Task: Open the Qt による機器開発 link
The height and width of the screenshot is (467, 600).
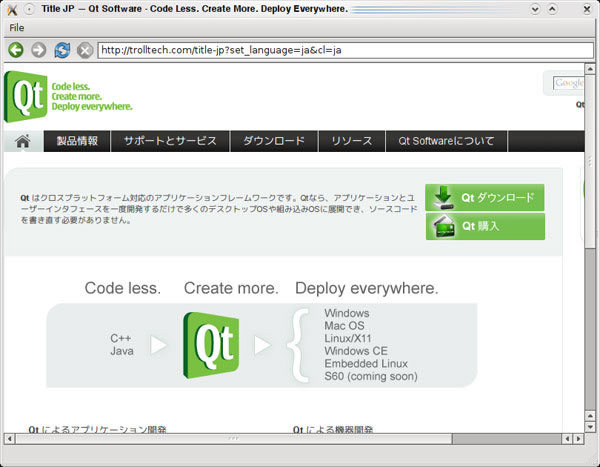Action: coord(333,429)
